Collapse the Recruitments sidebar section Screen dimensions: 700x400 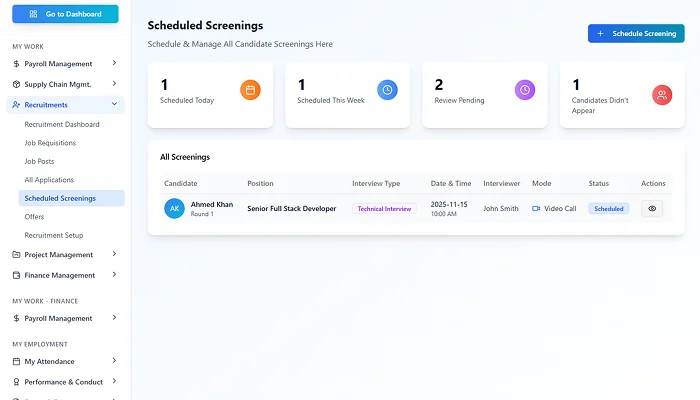click(114, 104)
